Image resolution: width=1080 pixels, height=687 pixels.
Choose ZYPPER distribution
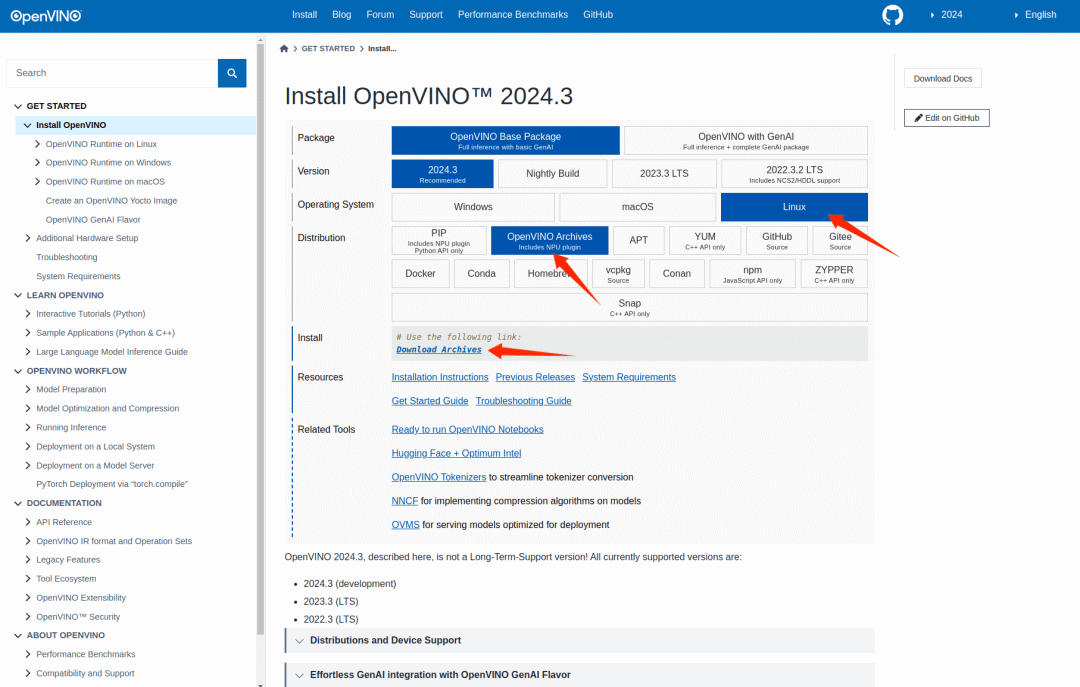(834, 274)
